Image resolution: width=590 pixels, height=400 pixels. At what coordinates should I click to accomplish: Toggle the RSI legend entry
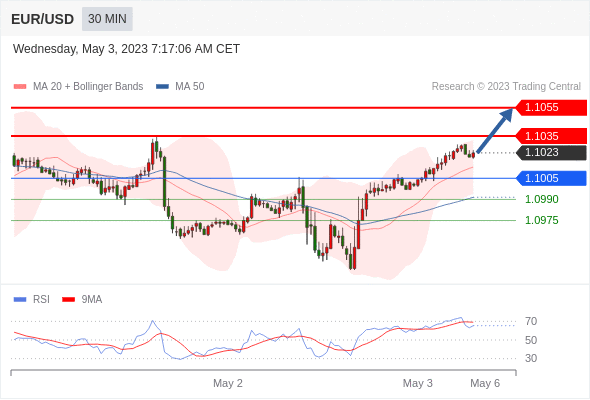[32, 300]
